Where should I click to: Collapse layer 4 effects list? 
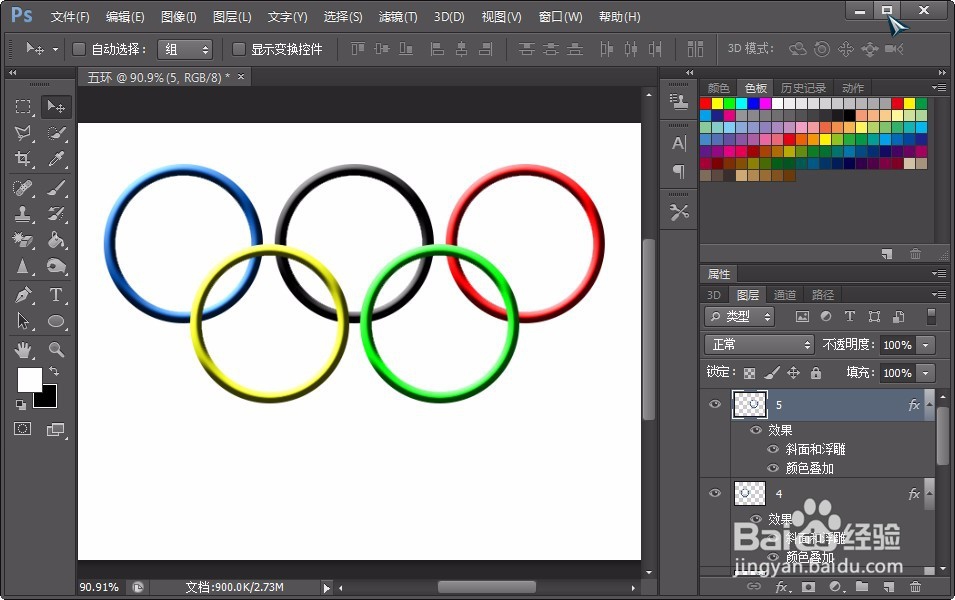[x=929, y=493]
